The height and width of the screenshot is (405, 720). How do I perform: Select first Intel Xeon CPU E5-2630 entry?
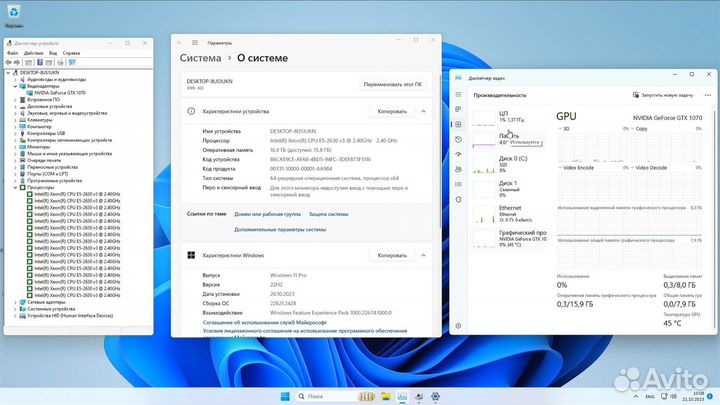pos(77,194)
